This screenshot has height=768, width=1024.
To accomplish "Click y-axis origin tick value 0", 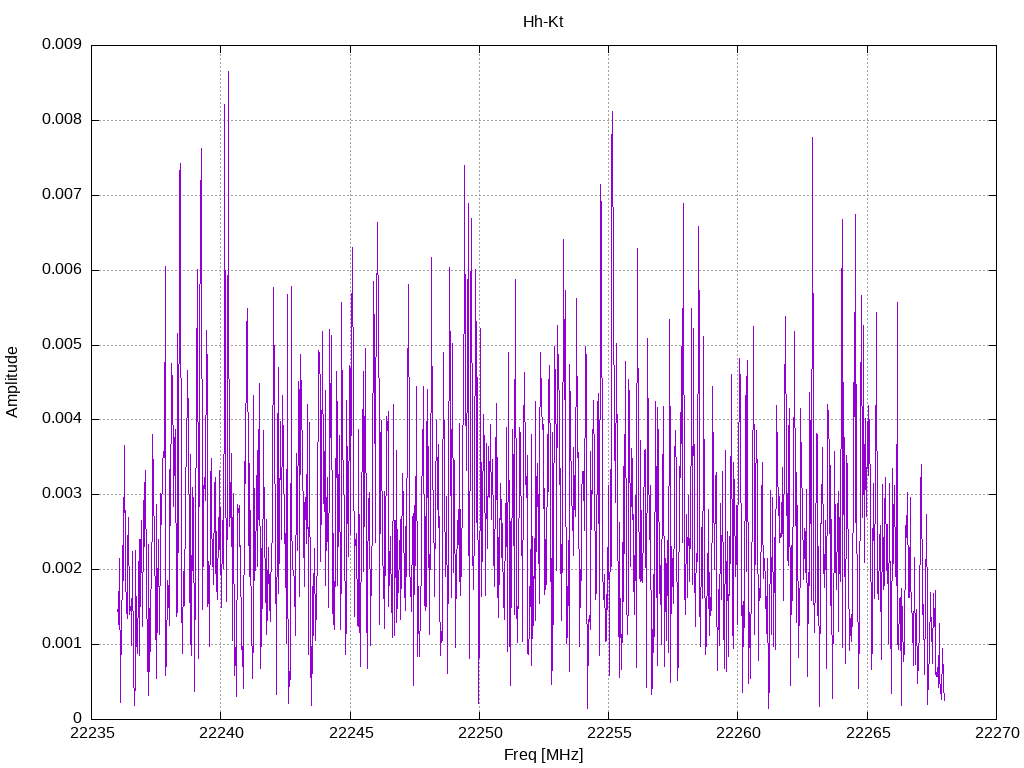I will pos(78,718).
